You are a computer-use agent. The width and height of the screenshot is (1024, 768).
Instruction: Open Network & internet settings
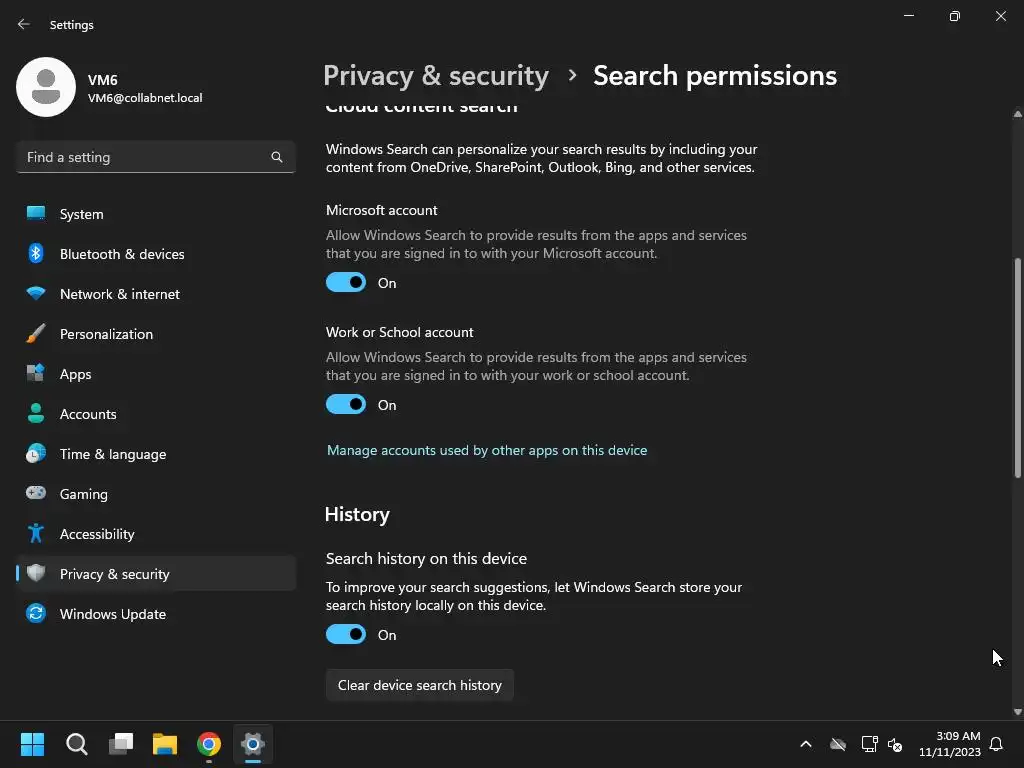[x=120, y=294]
